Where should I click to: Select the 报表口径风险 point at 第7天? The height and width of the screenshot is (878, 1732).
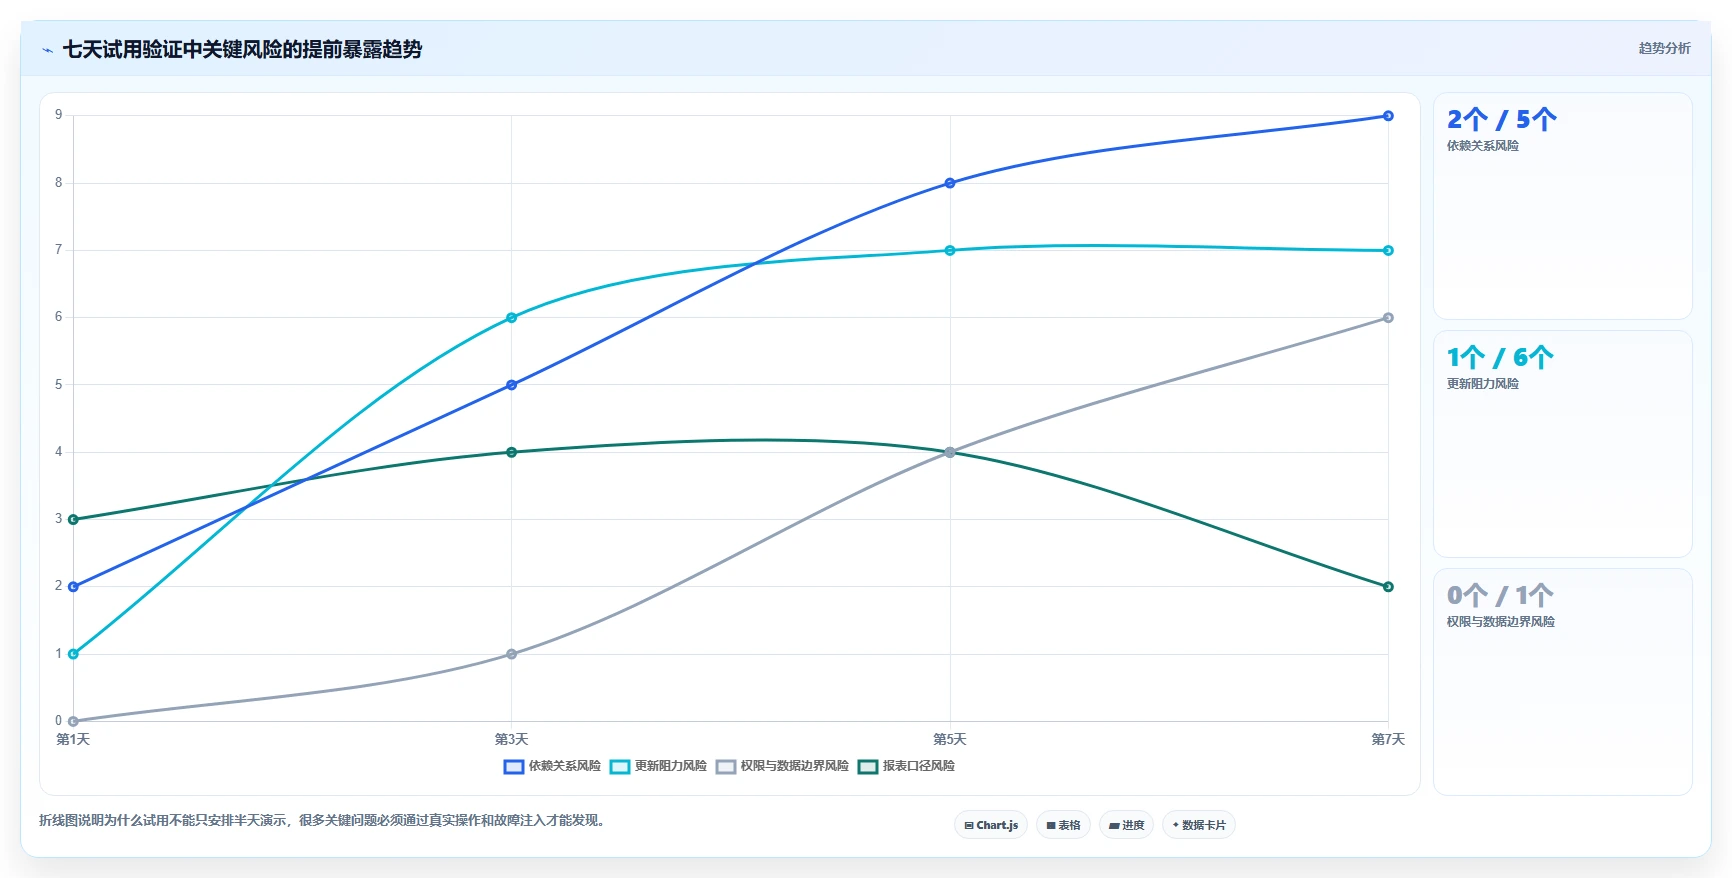click(1388, 587)
